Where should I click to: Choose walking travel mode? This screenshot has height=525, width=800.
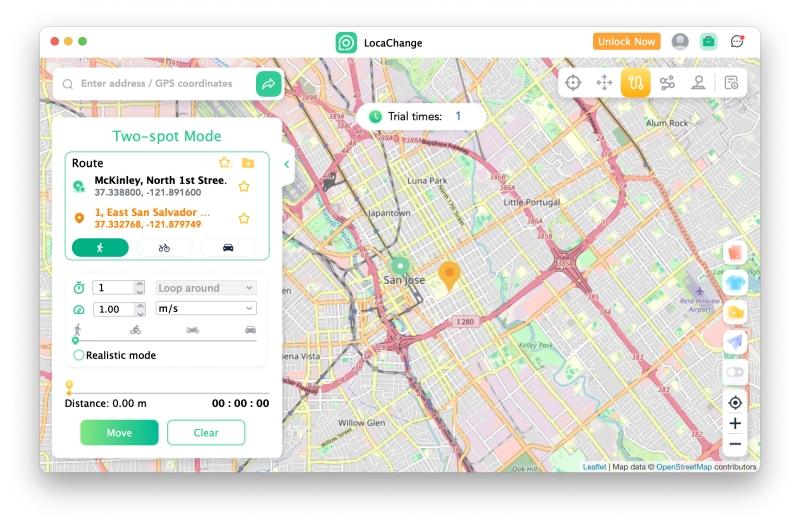tap(100, 248)
